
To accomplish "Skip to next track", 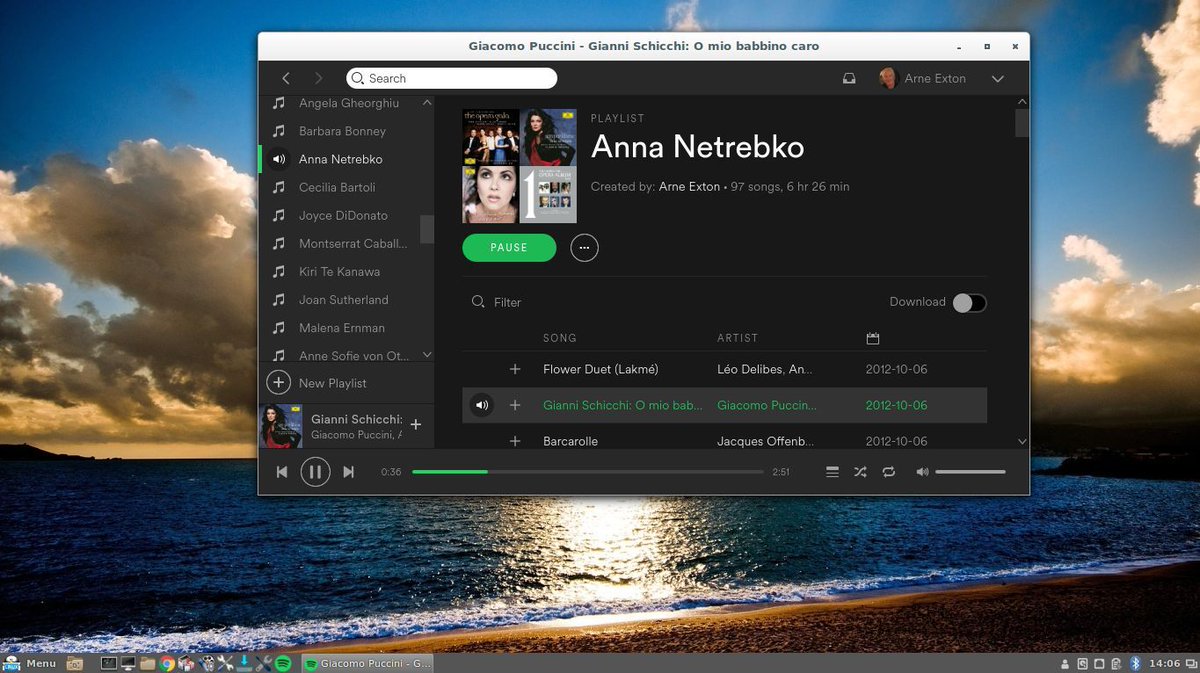I will tap(348, 472).
